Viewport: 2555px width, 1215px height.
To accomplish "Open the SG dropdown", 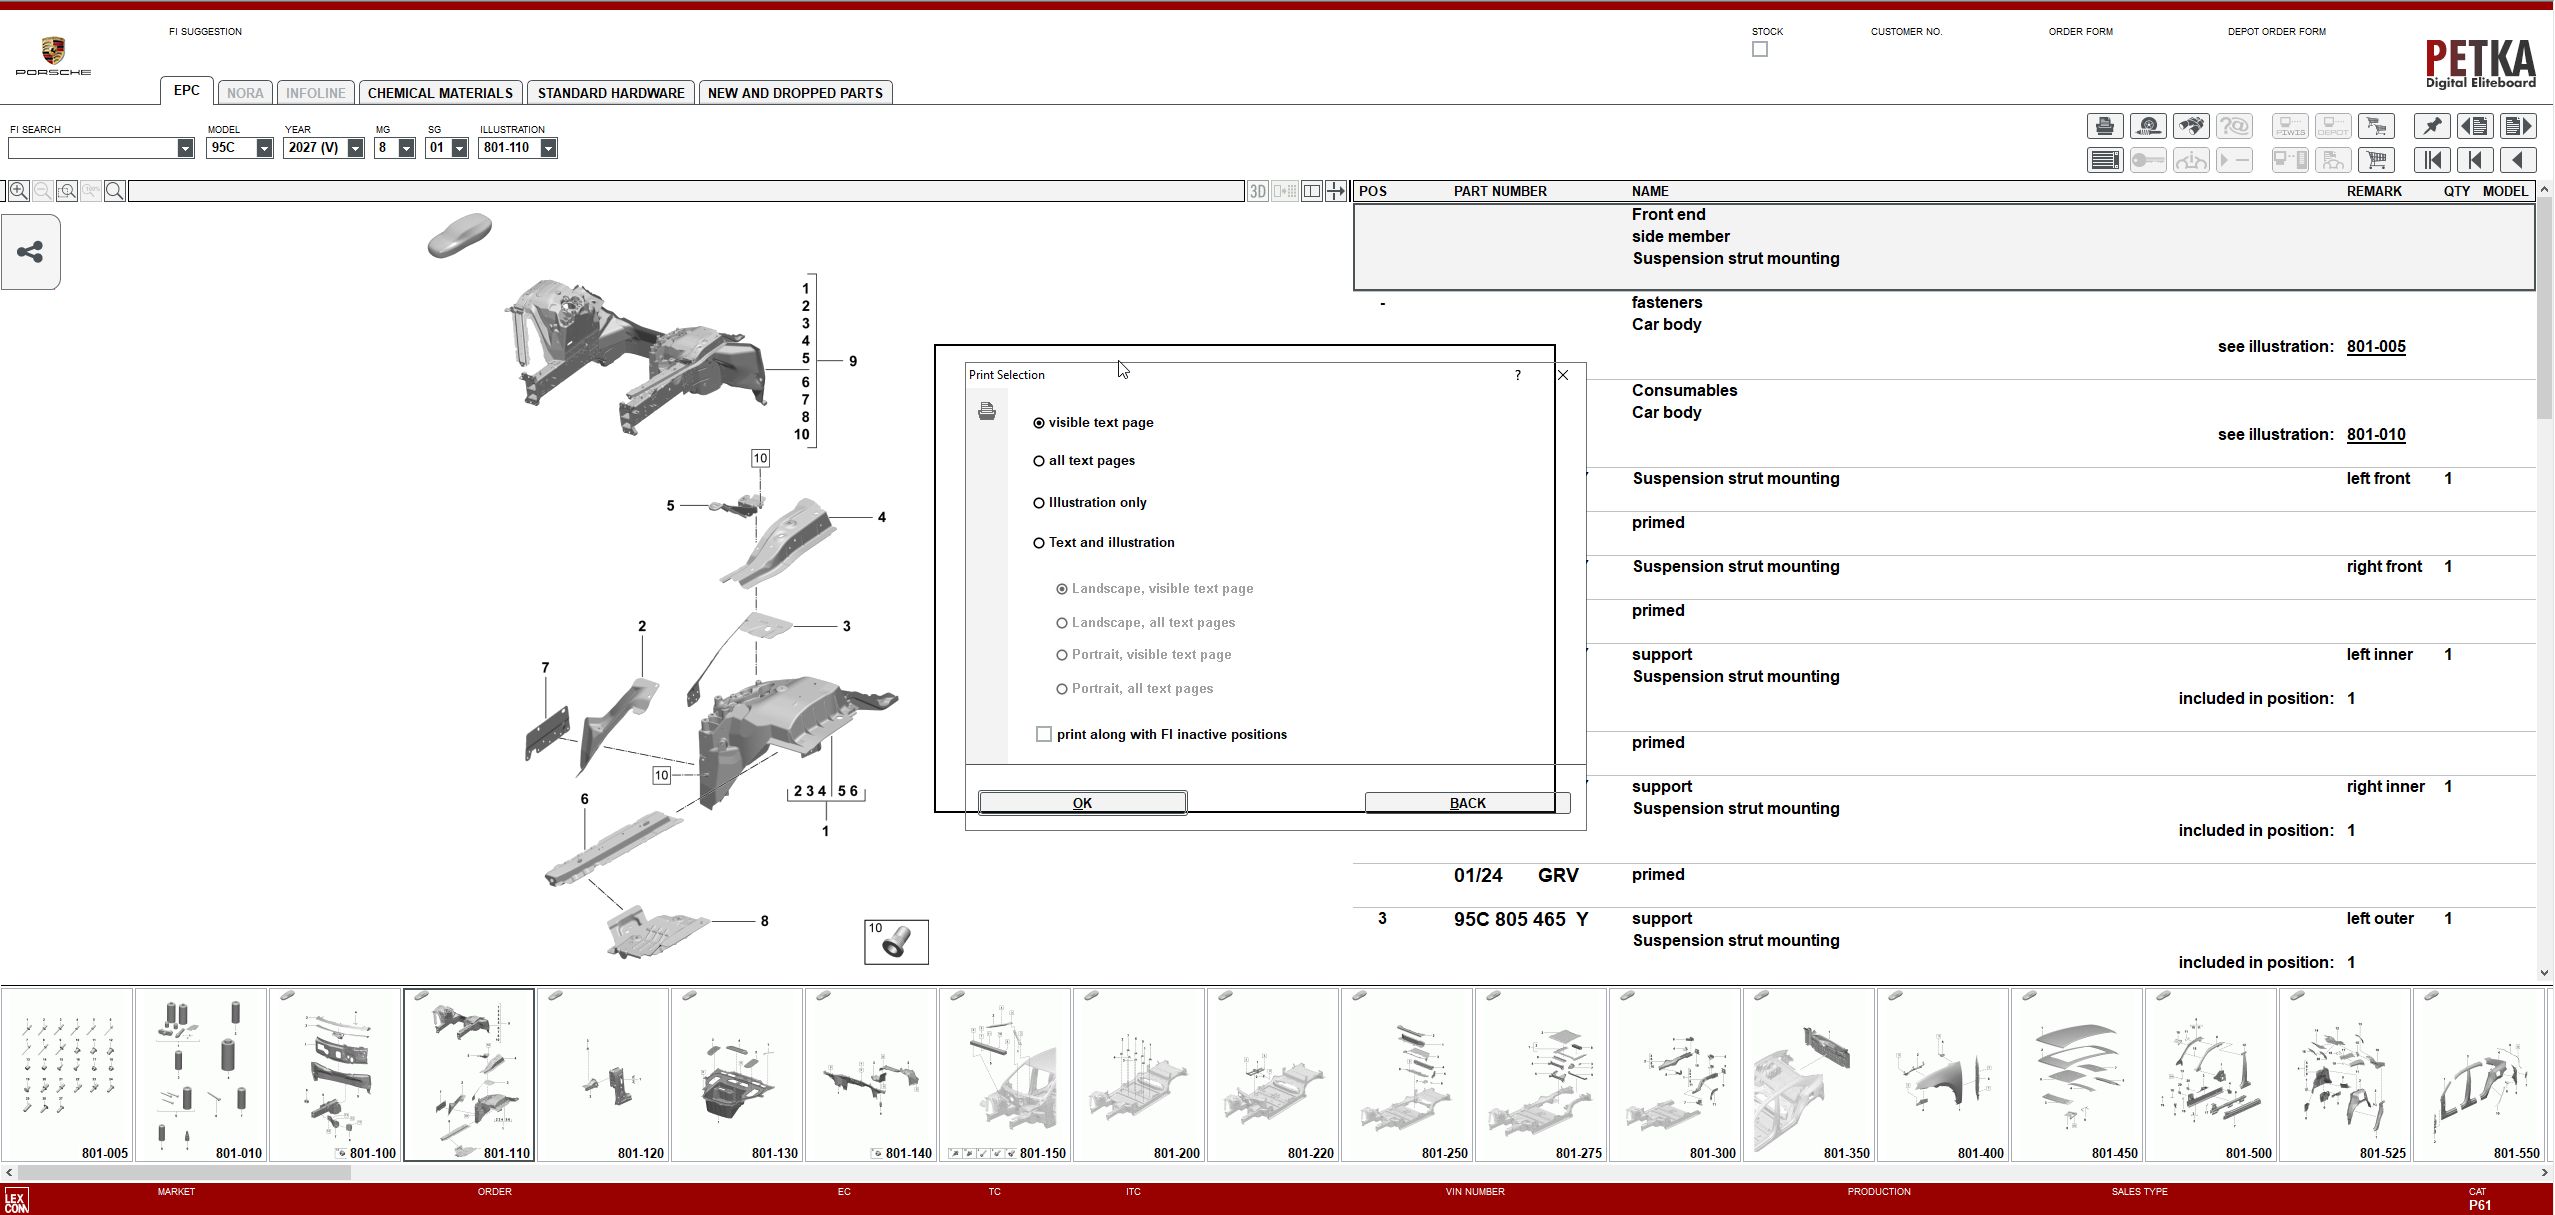I will pos(459,148).
